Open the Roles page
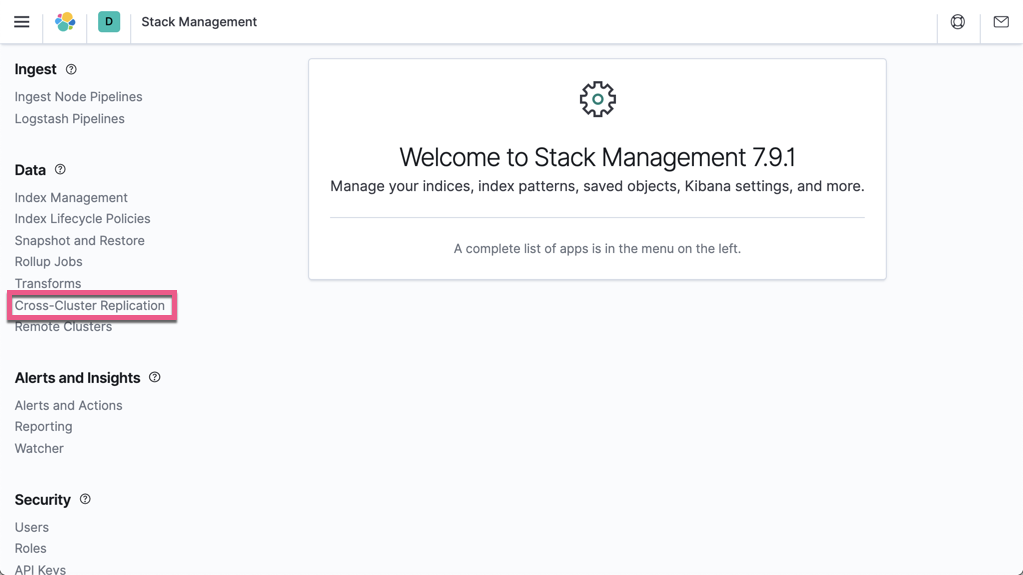Screen dimensions: 1023x575 coord(31,548)
